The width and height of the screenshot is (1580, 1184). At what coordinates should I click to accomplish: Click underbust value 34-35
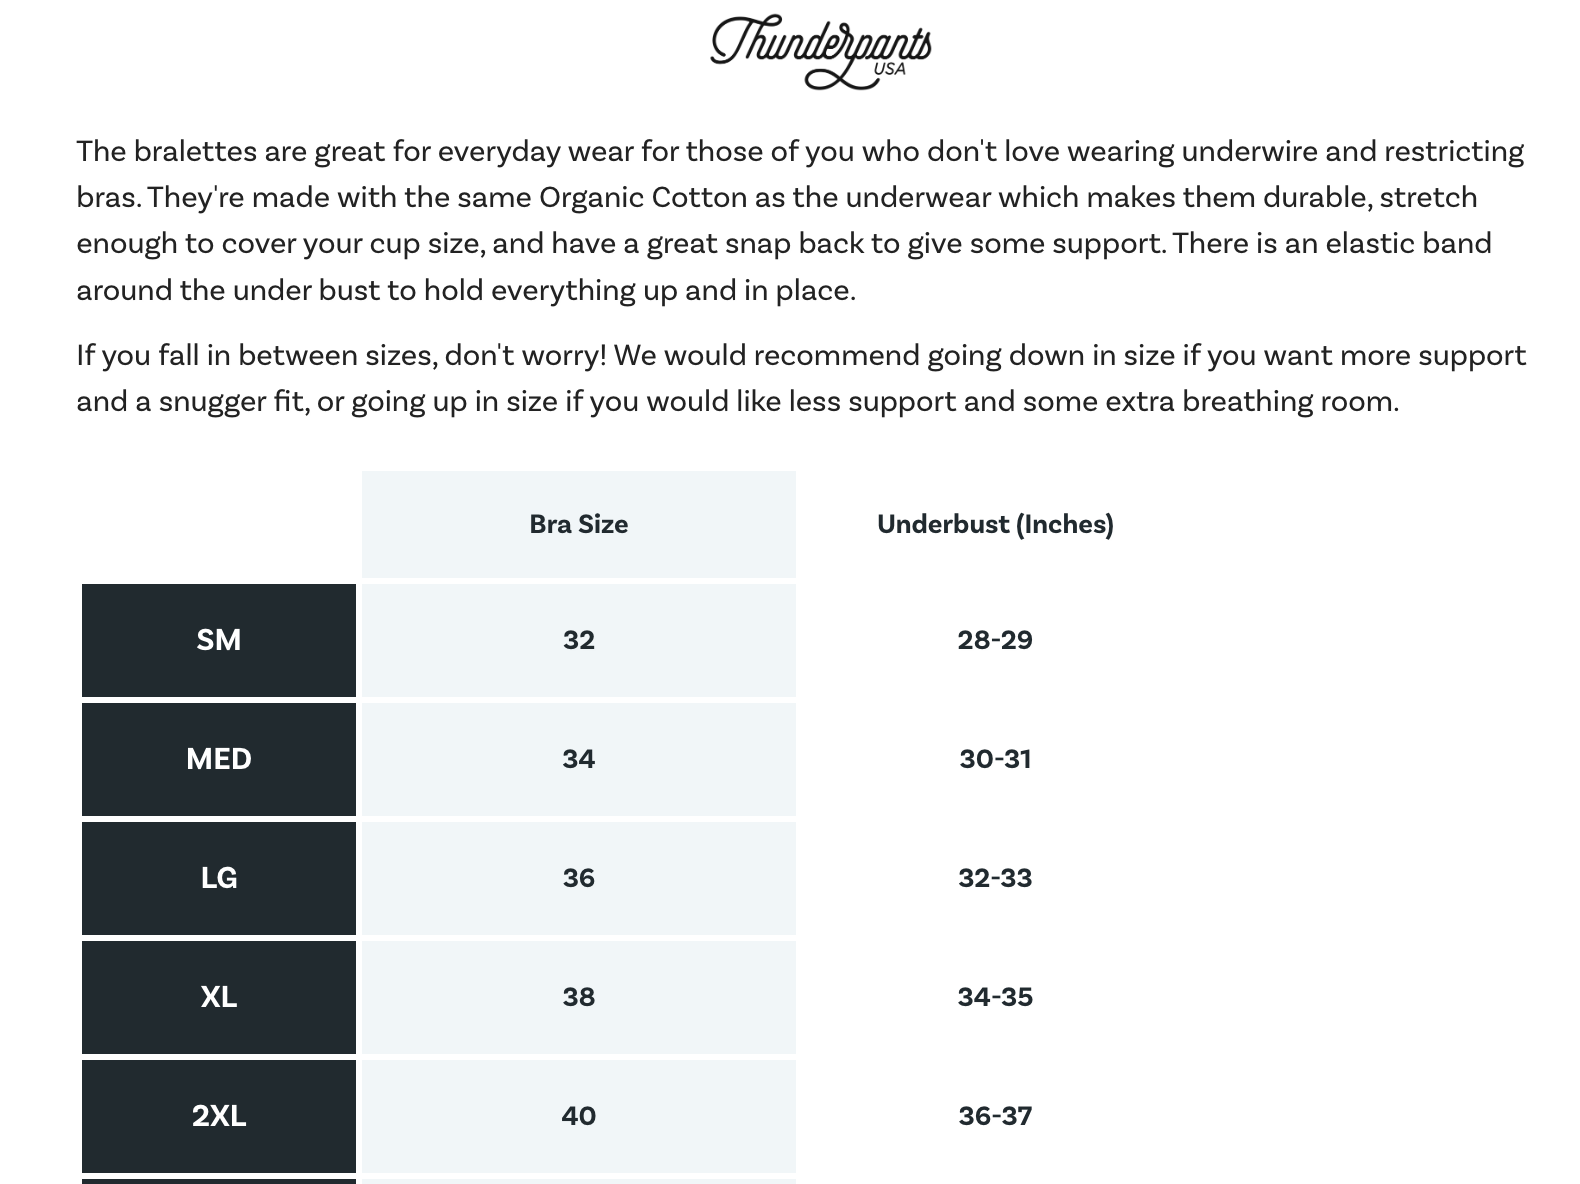pos(995,997)
